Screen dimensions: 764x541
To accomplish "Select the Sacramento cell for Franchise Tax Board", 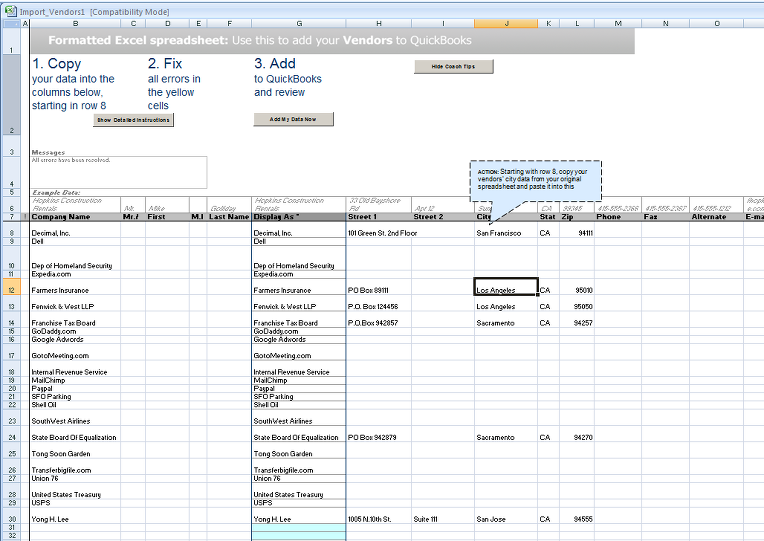I will (x=506, y=323).
